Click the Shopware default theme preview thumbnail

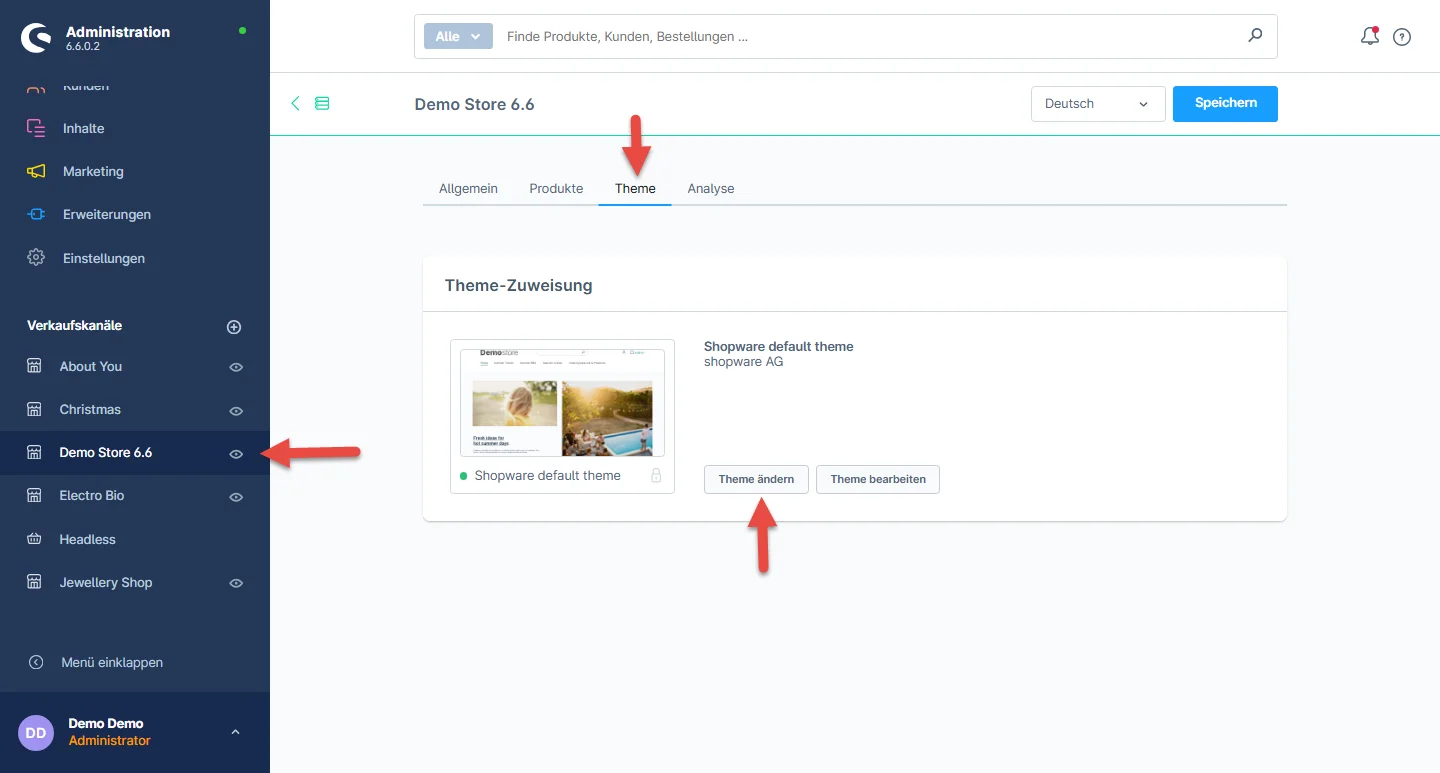coord(562,403)
